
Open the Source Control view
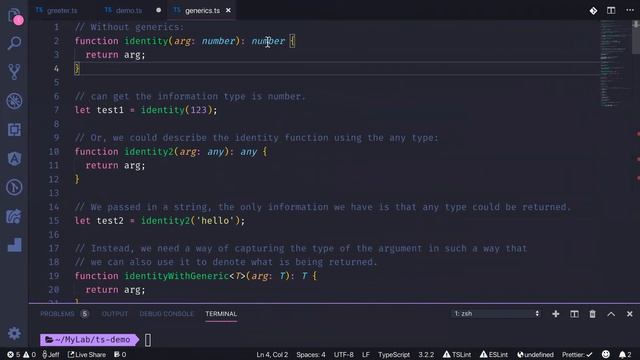click(14, 72)
